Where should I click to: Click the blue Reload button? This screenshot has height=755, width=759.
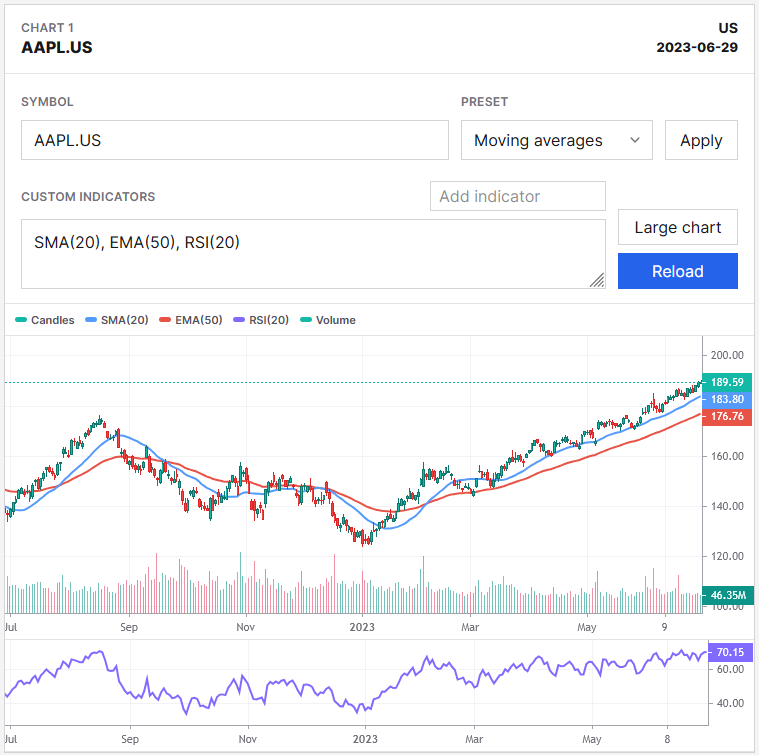tap(678, 271)
